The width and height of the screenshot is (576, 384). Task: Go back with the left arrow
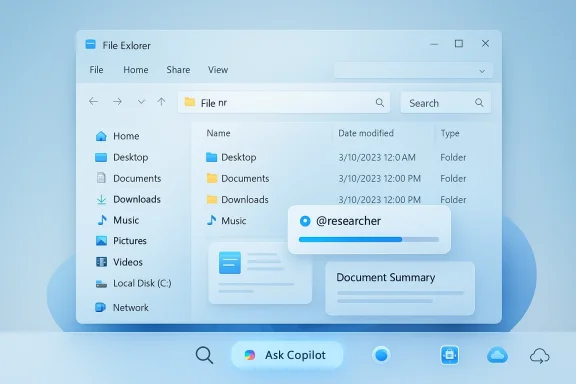coord(94,101)
